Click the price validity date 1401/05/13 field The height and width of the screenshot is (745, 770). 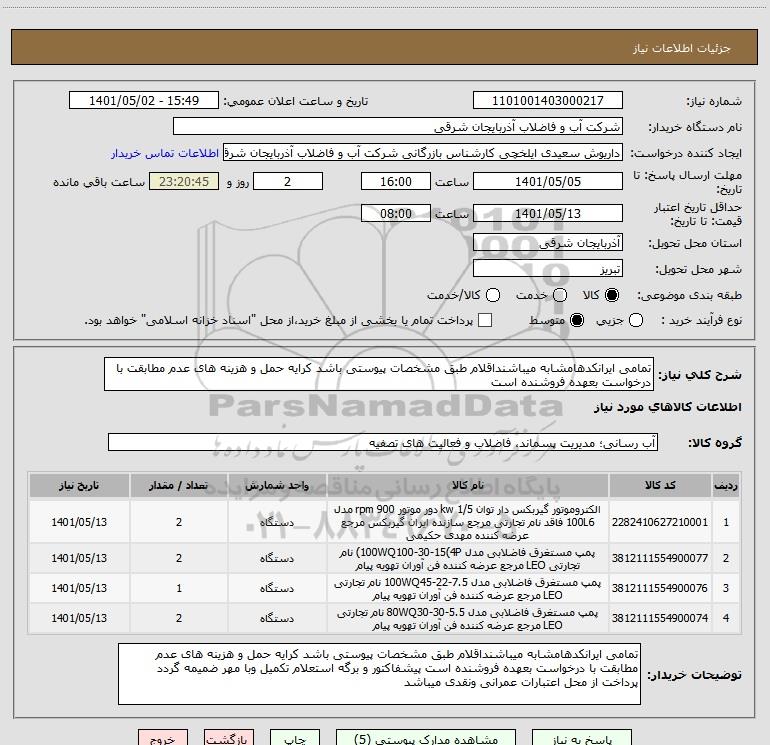click(548, 213)
